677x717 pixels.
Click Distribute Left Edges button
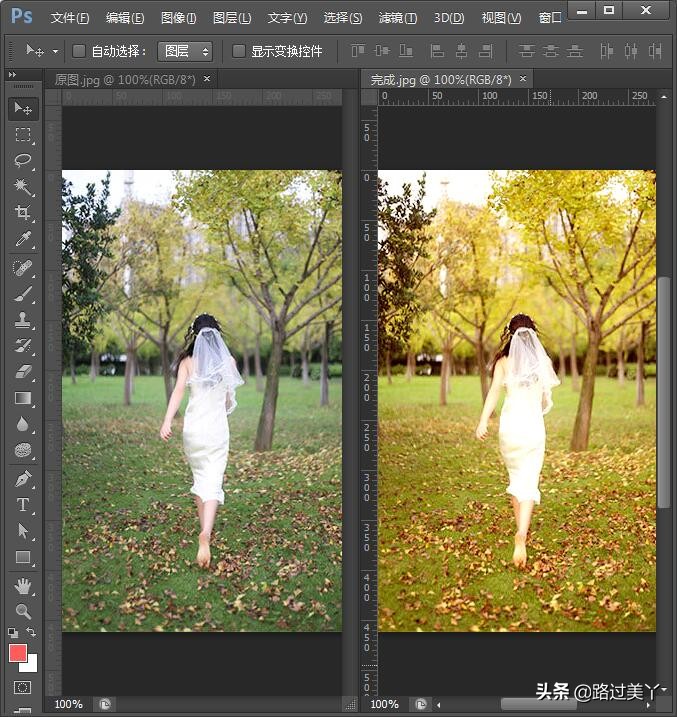607,51
